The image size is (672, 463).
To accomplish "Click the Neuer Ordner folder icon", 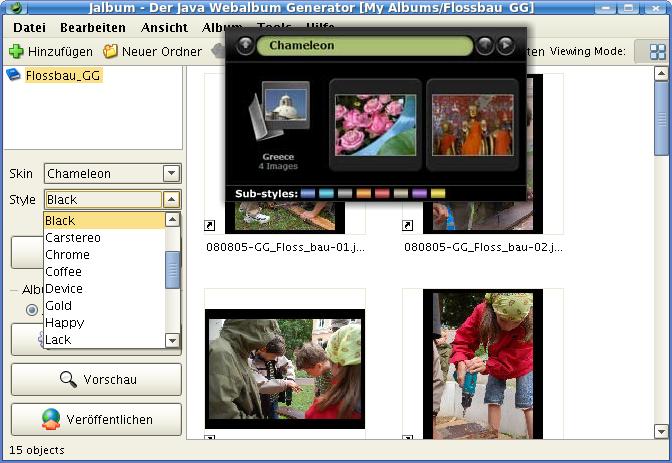I will 111,51.
